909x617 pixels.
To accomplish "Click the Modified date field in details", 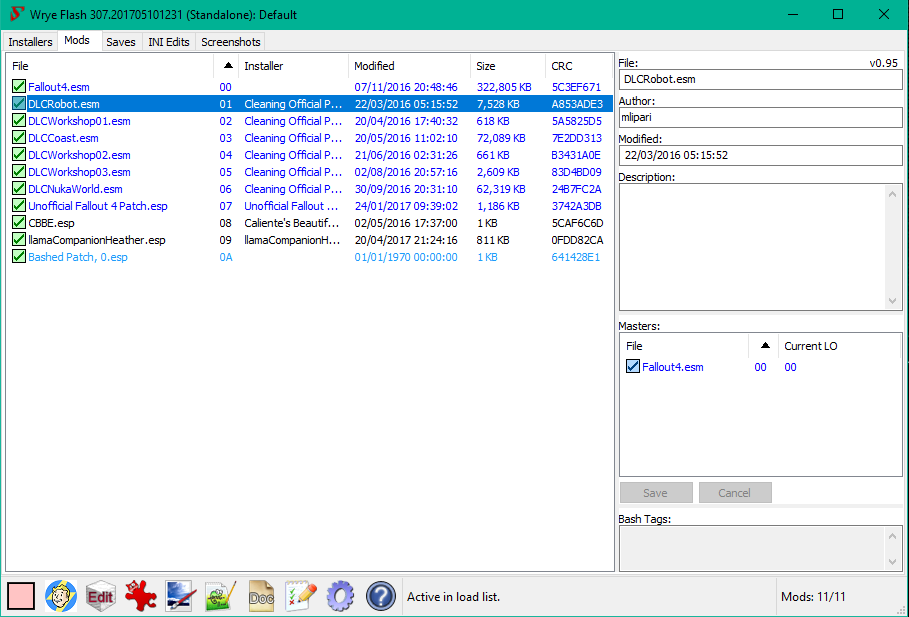I will coord(761,155).
